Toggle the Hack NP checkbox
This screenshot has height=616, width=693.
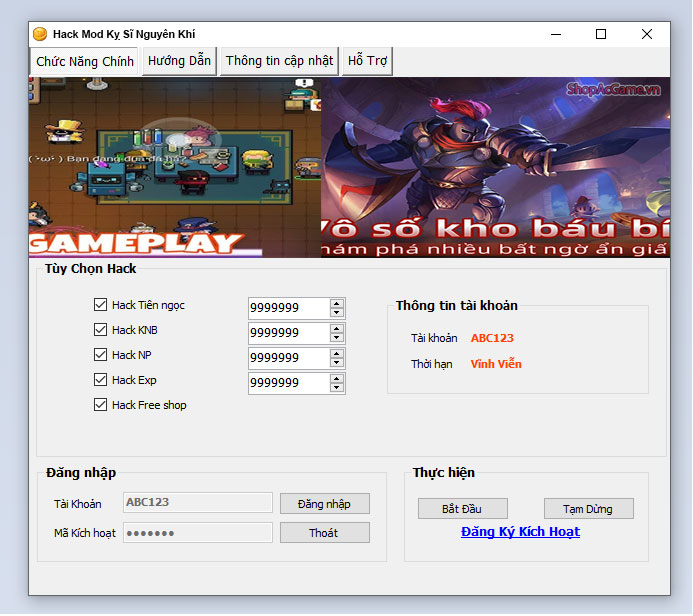100,355
